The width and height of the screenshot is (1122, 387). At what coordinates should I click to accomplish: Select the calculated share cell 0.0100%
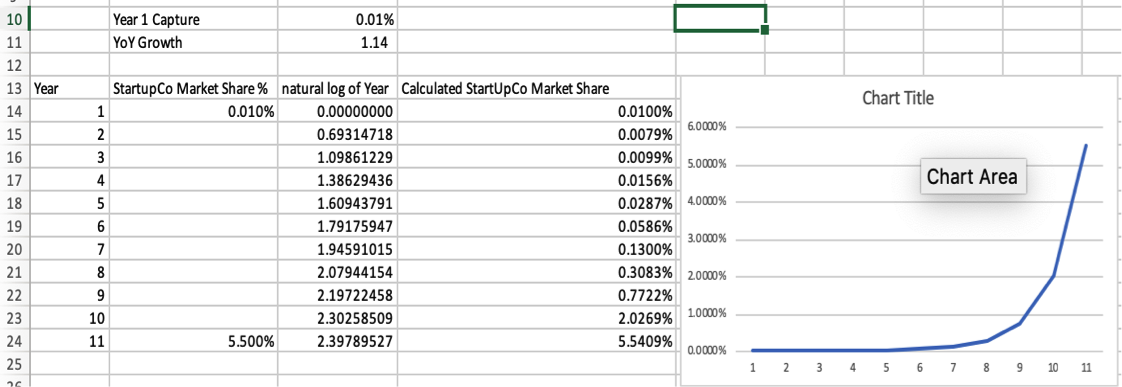coord(536,112)
